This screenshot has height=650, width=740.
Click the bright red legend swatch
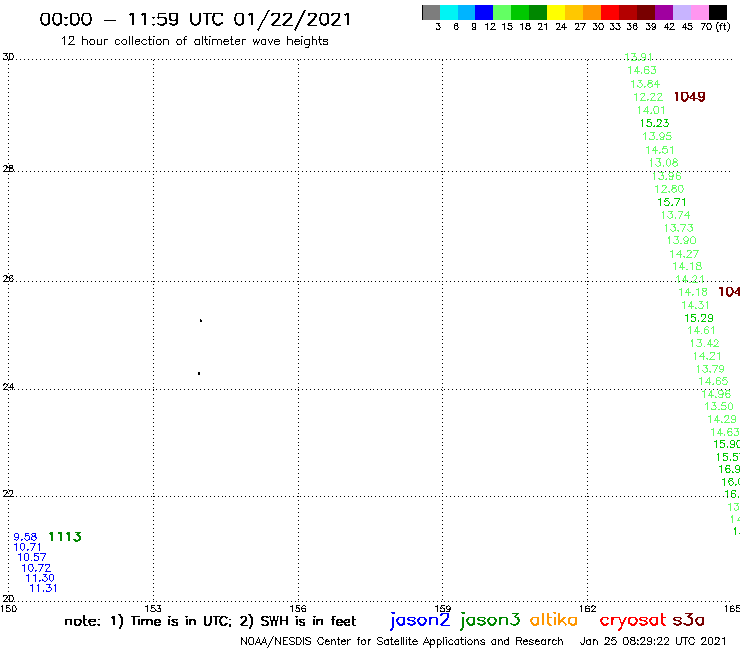click(610, 12)
